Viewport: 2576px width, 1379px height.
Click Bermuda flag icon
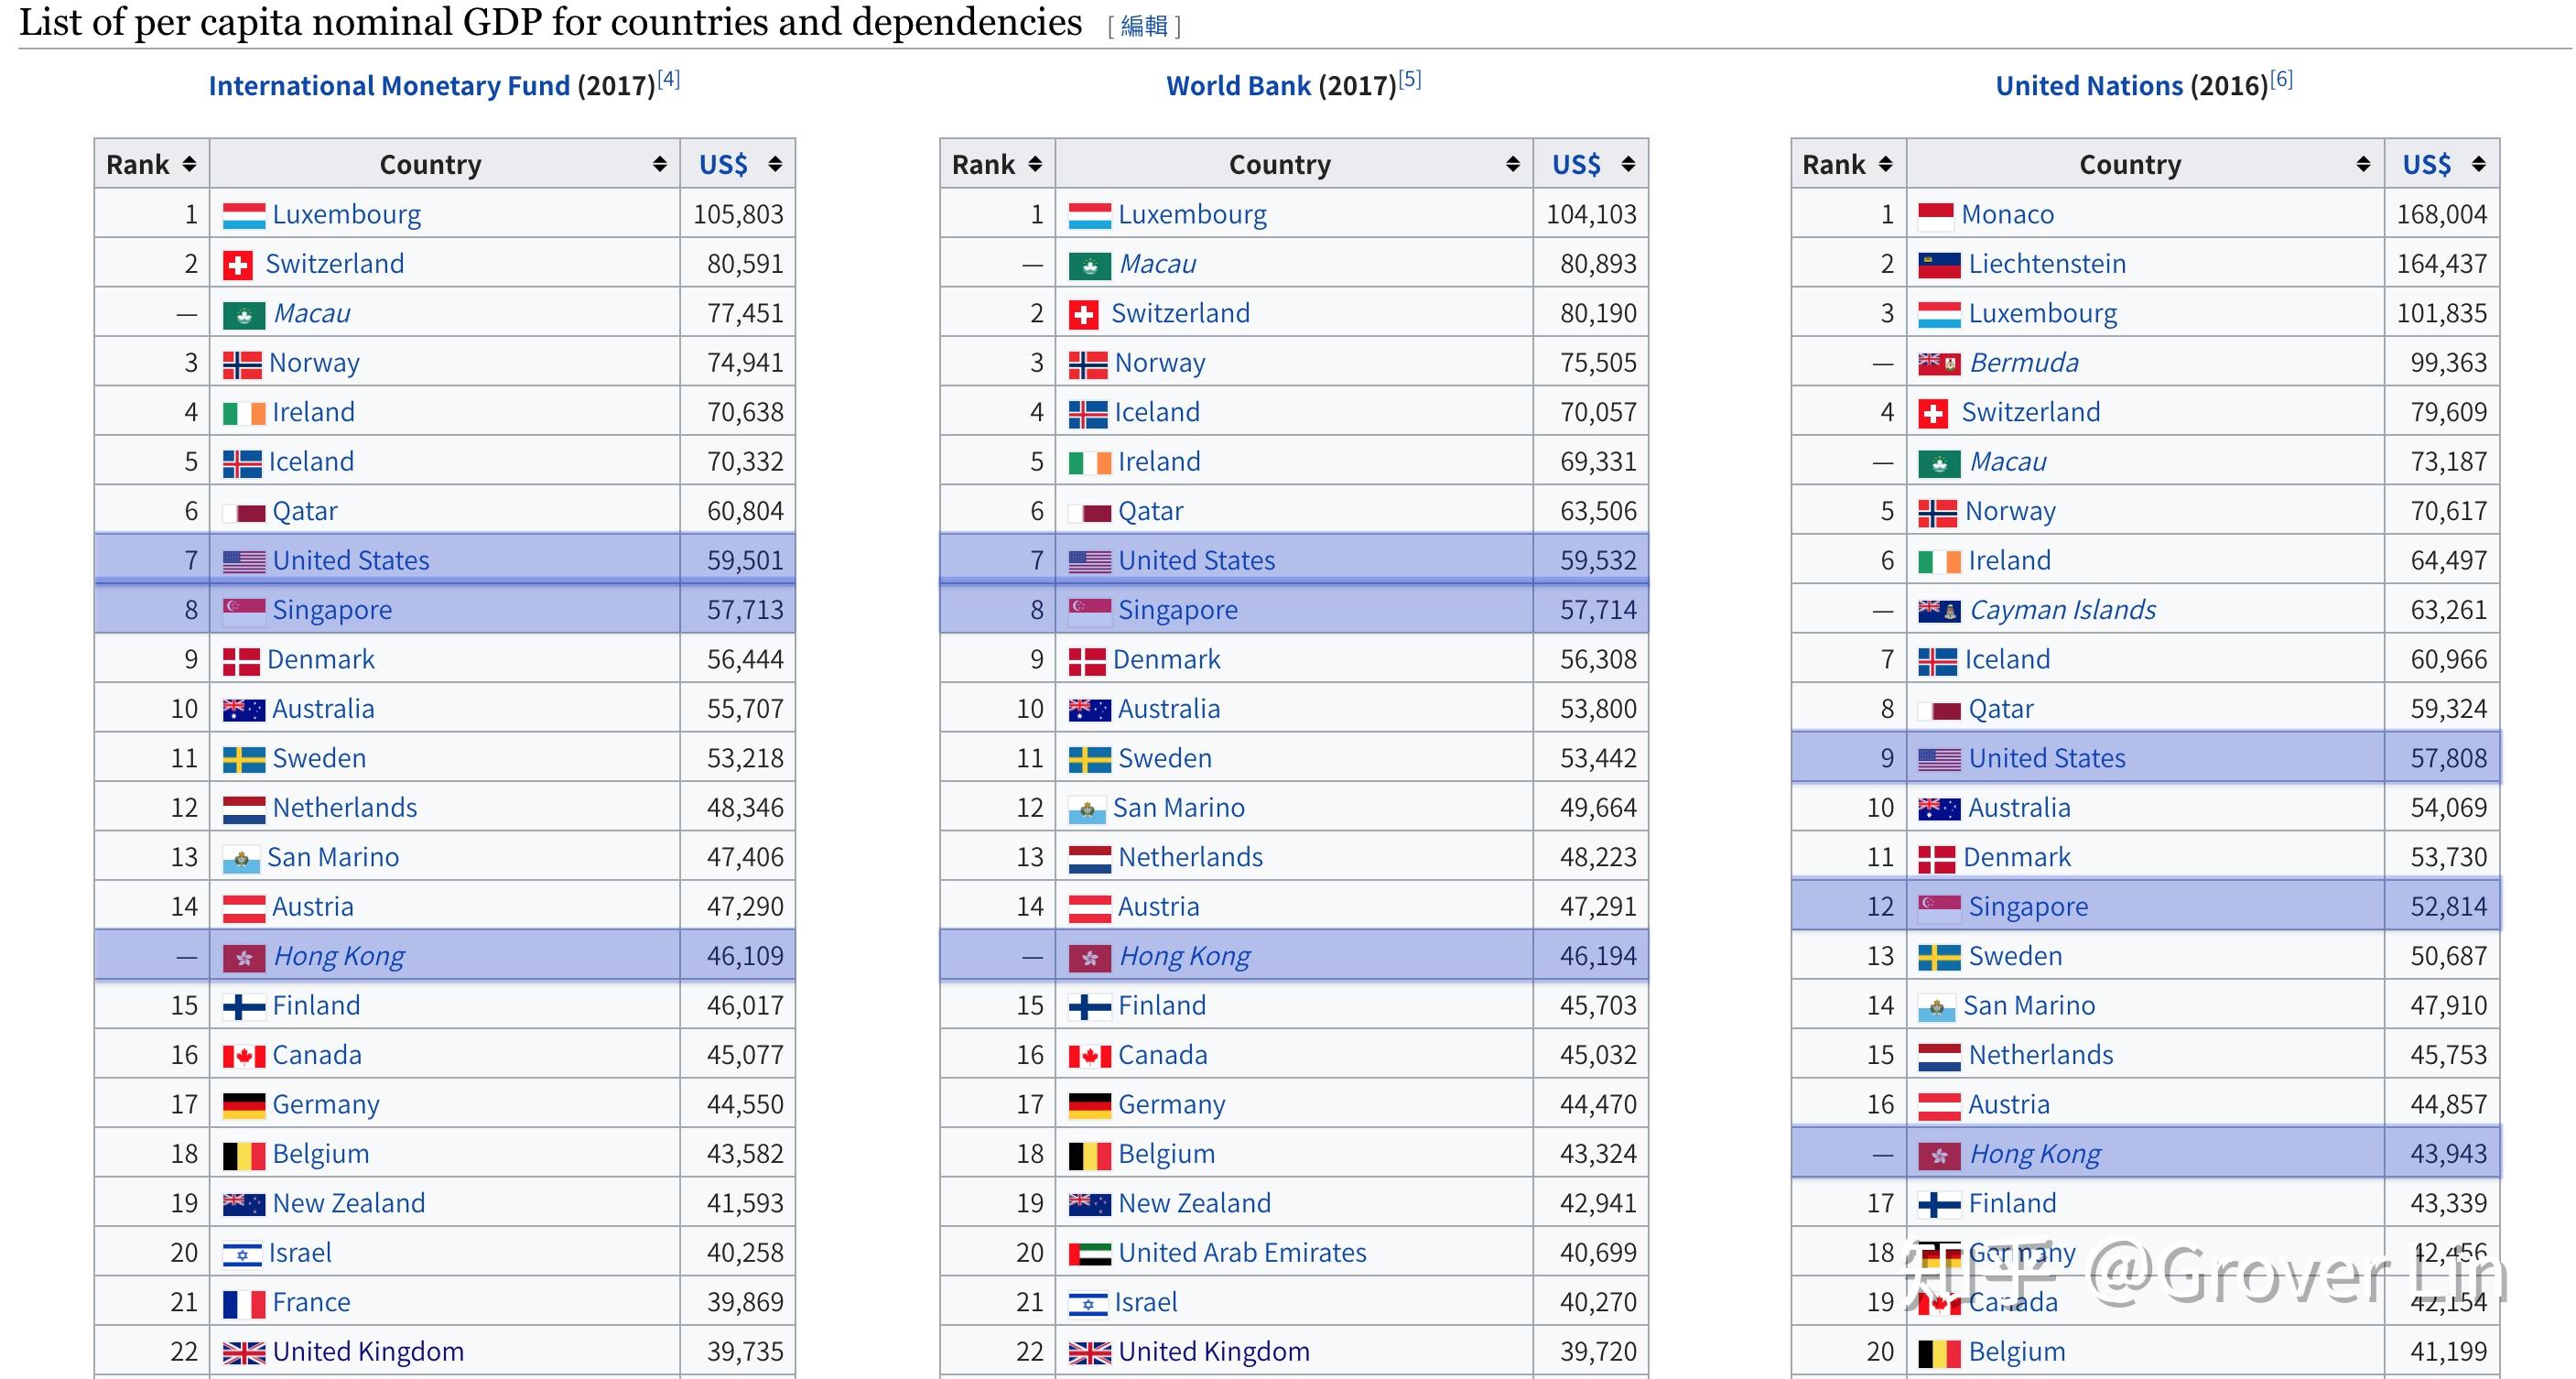(1939, 364)
